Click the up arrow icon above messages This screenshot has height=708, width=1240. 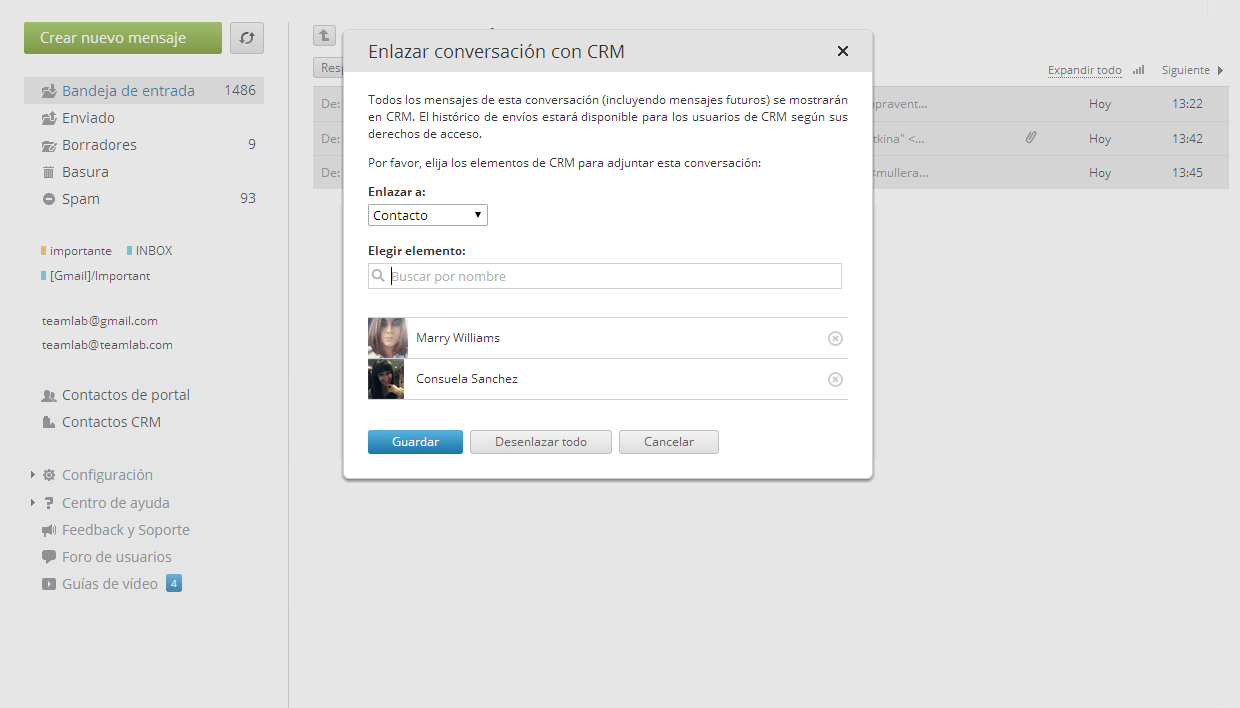coord(324,36)
